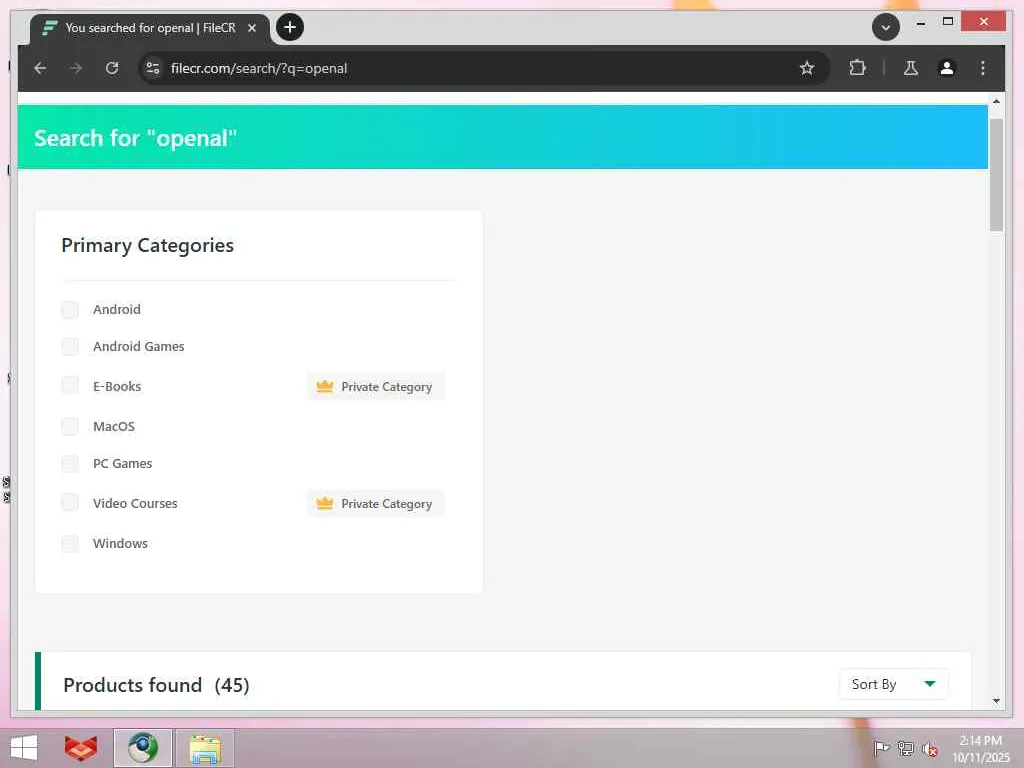Open the Sort By dropdown

(893, 684)
